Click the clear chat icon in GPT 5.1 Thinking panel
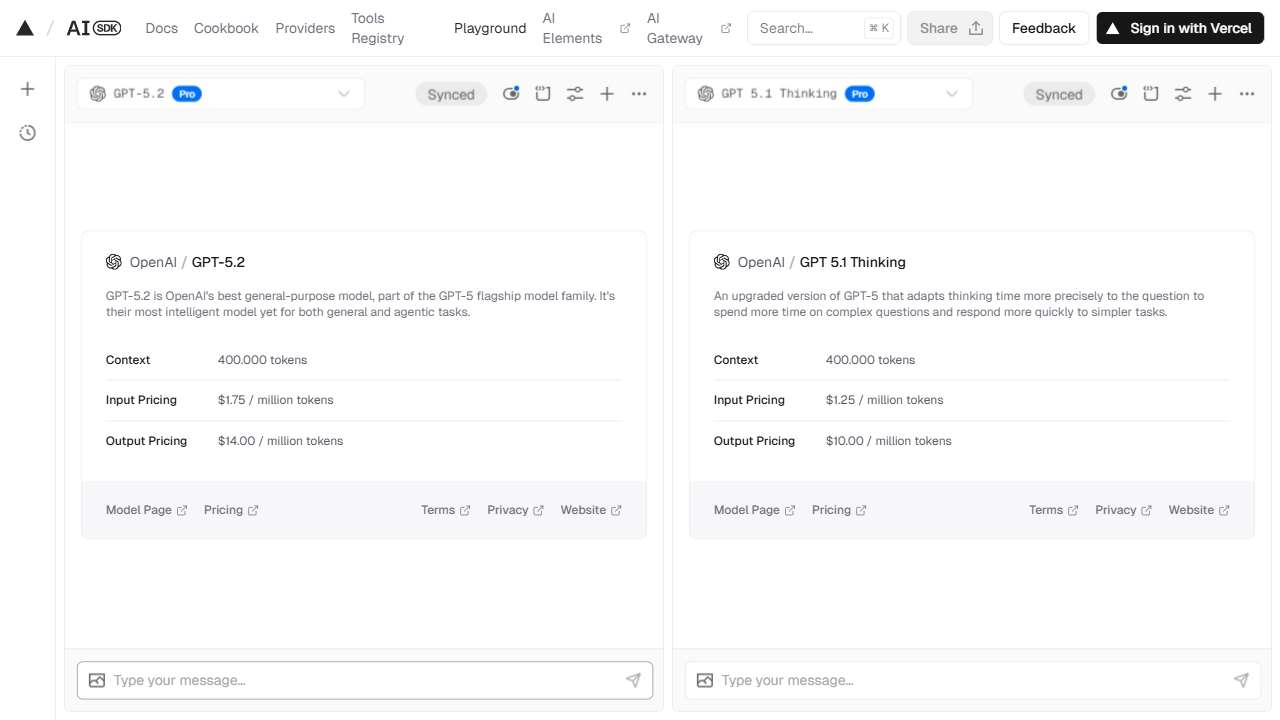This screenshot has height=720, width=1280. [1151, 94]
